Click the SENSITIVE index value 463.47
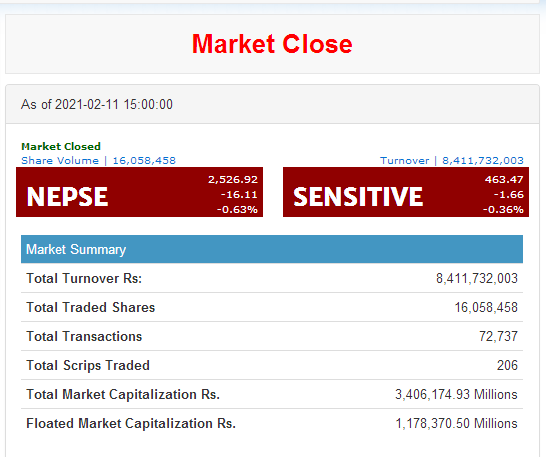Viewport: 546px width, 457px height. pyautogui.click(x=504, y=179)
